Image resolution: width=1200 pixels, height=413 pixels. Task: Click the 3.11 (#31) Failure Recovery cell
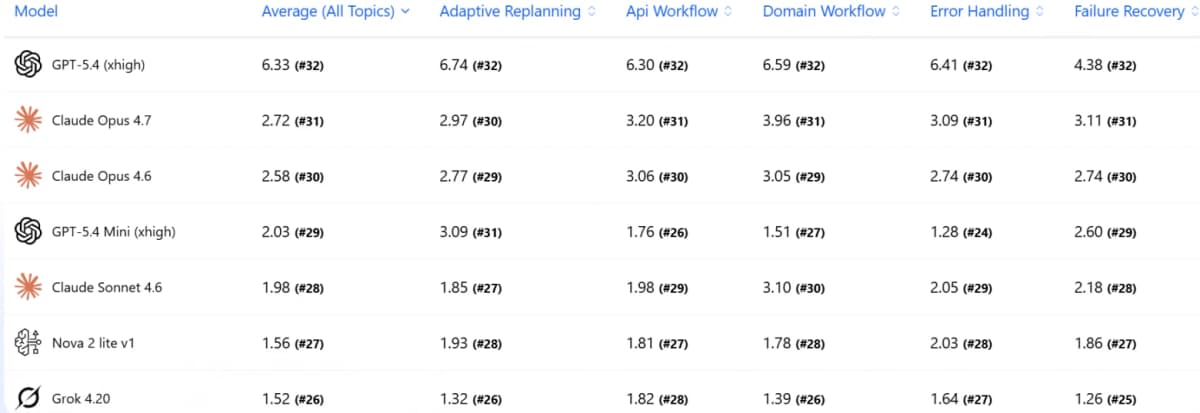tap(1105, 121)
